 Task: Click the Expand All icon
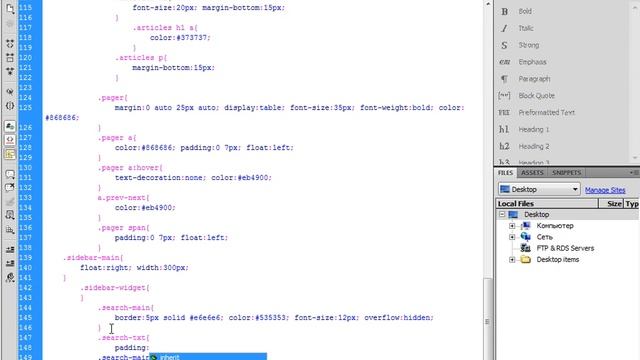coord(10,71)
